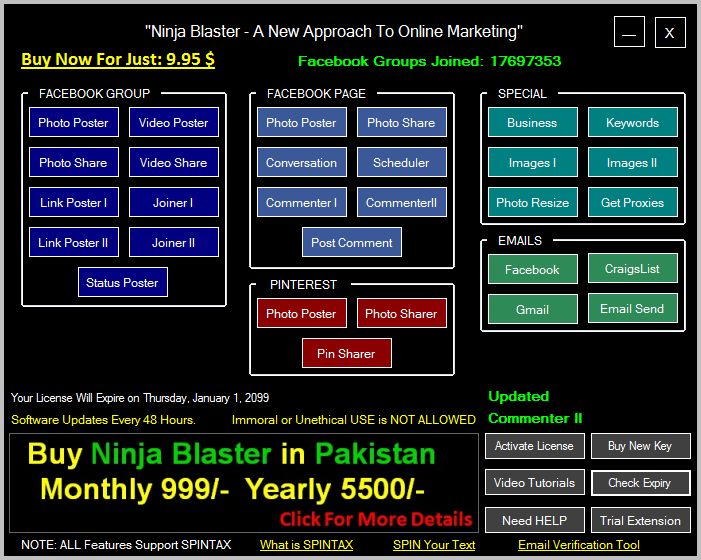Follow the 'Buy Now For Just: 9.95 $' link
Image resolution: width=701 pixels, height=560 pixels.
tap(118, 59)
